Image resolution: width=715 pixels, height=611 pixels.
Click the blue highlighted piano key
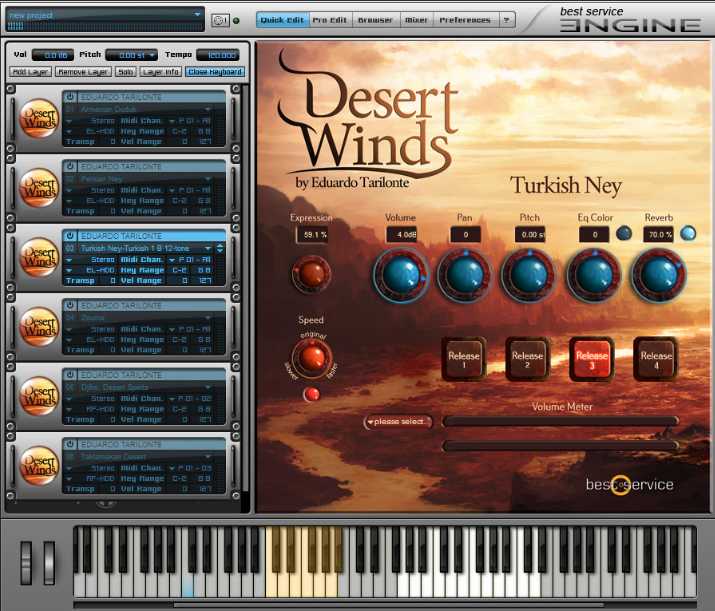(x=188, y=585)
